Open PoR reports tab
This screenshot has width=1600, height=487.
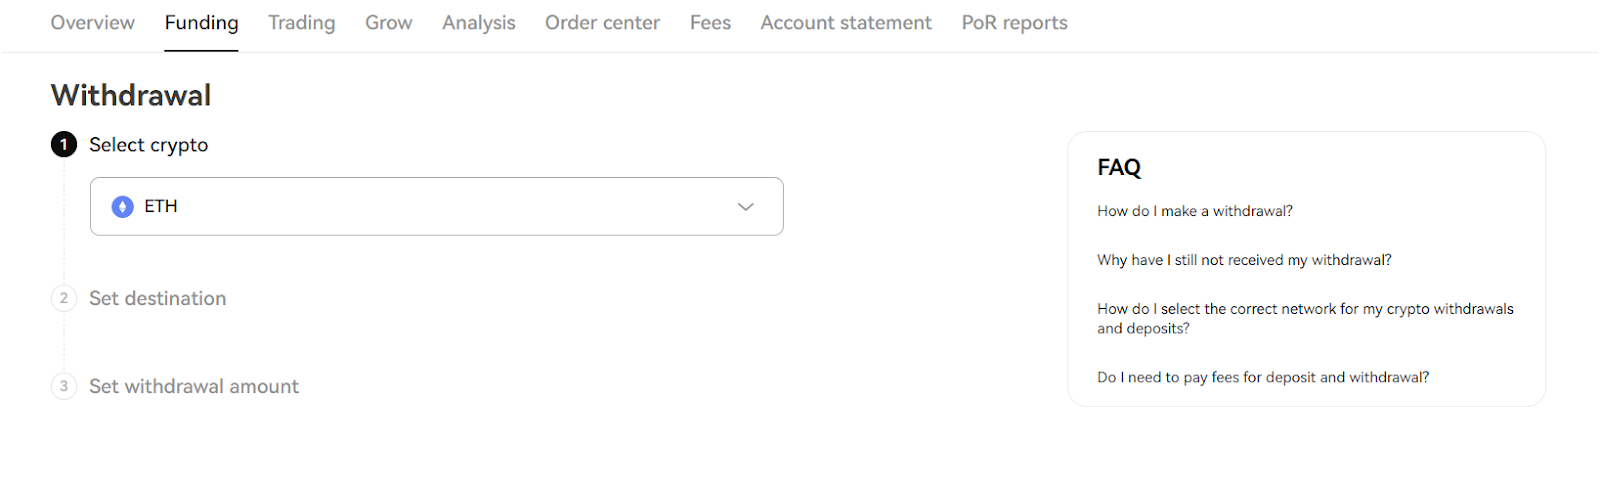pos(1015,23)
